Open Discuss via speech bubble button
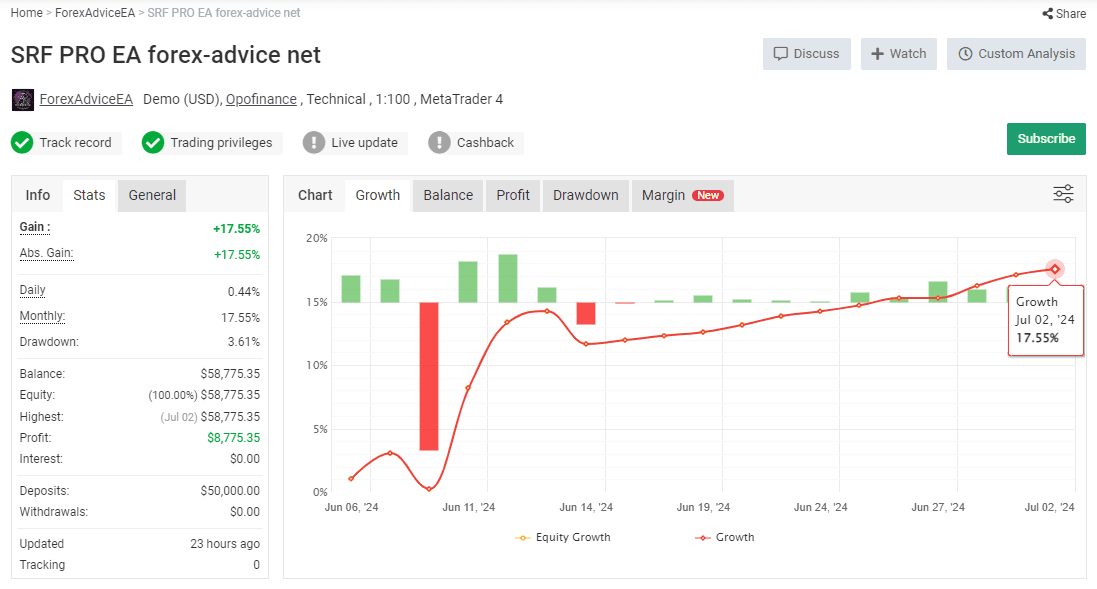The width and height of the screenshot is (1097, 589). (x=807, y=54)
